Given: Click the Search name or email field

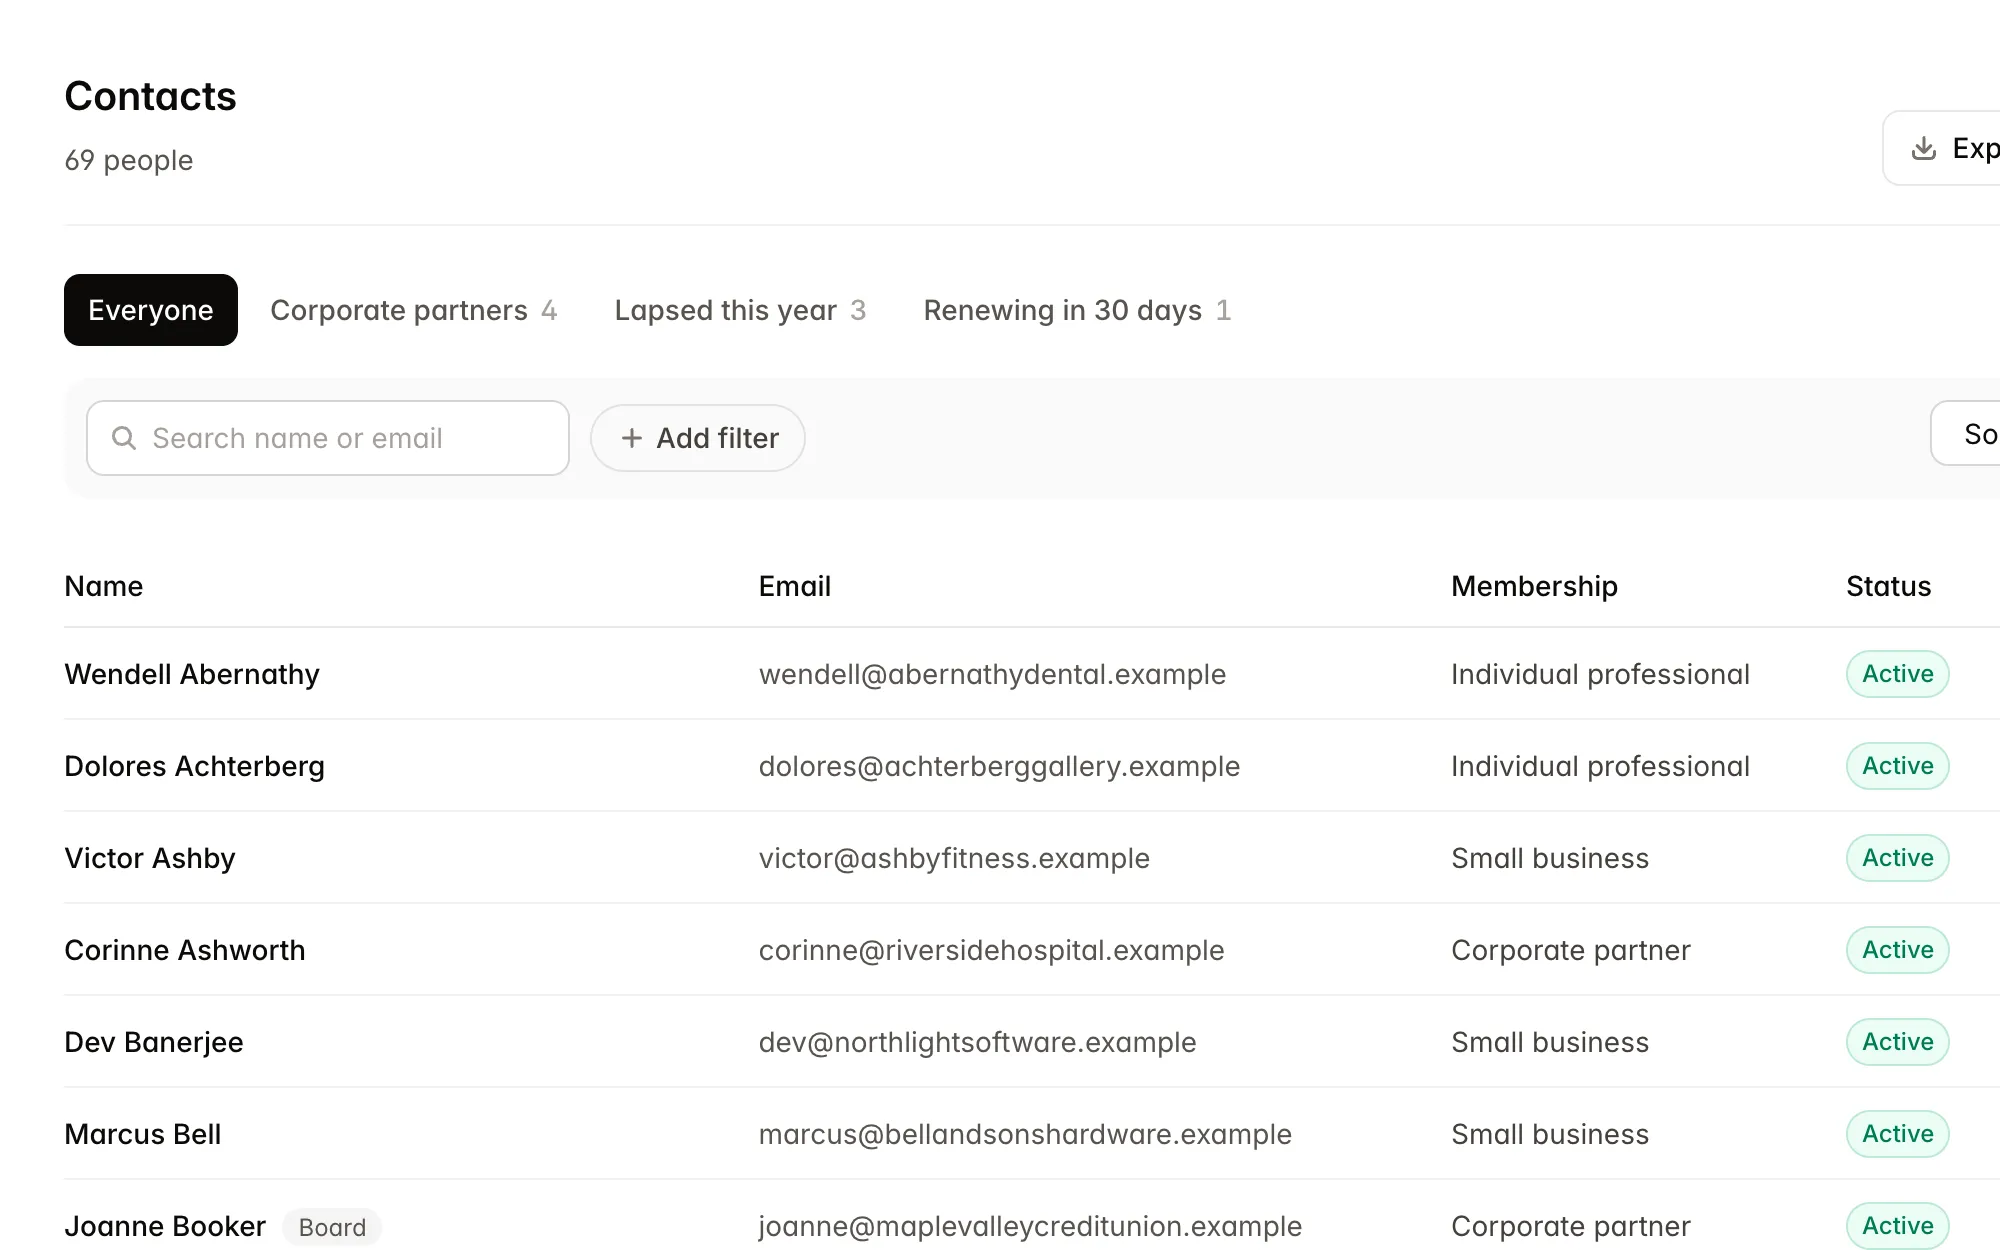Looking at the screenshot, I should 328,438.
